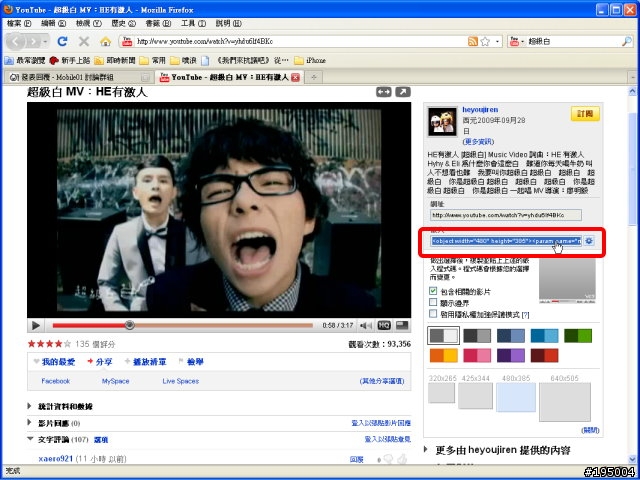Open the 新手上路 bookmark
Image resolution: width=640 pixels, height=480 pixels.
(69, 60)
